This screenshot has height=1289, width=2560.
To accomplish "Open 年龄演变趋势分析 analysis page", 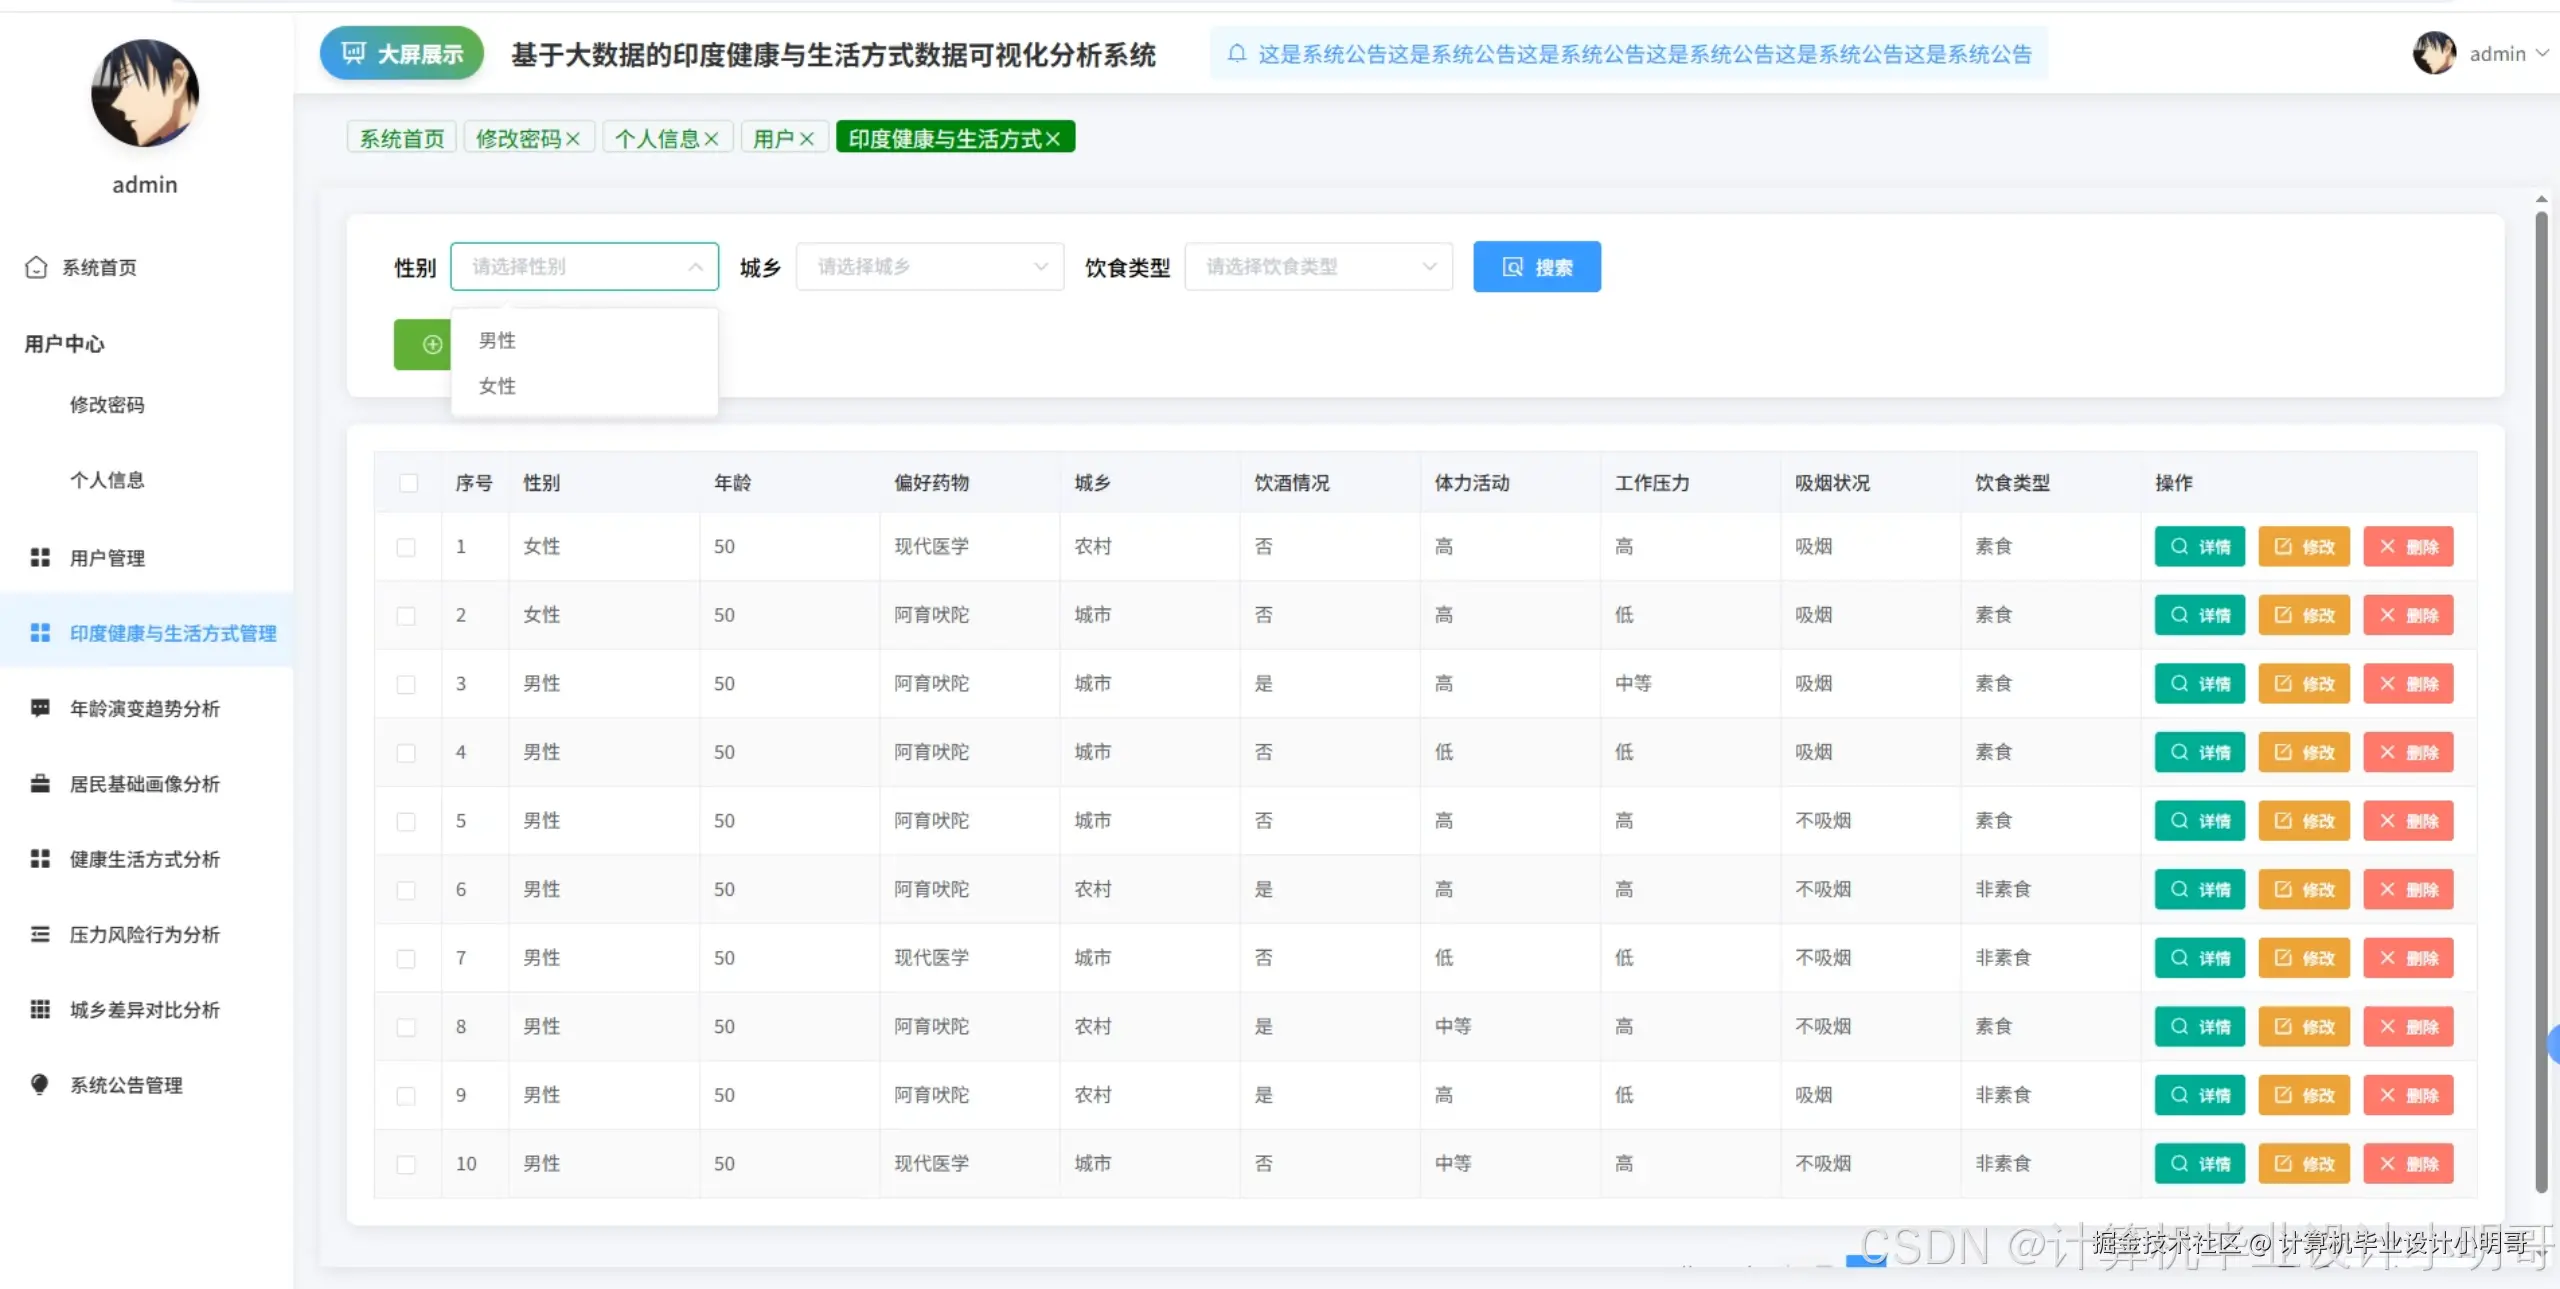I will (x=143, y=708).
